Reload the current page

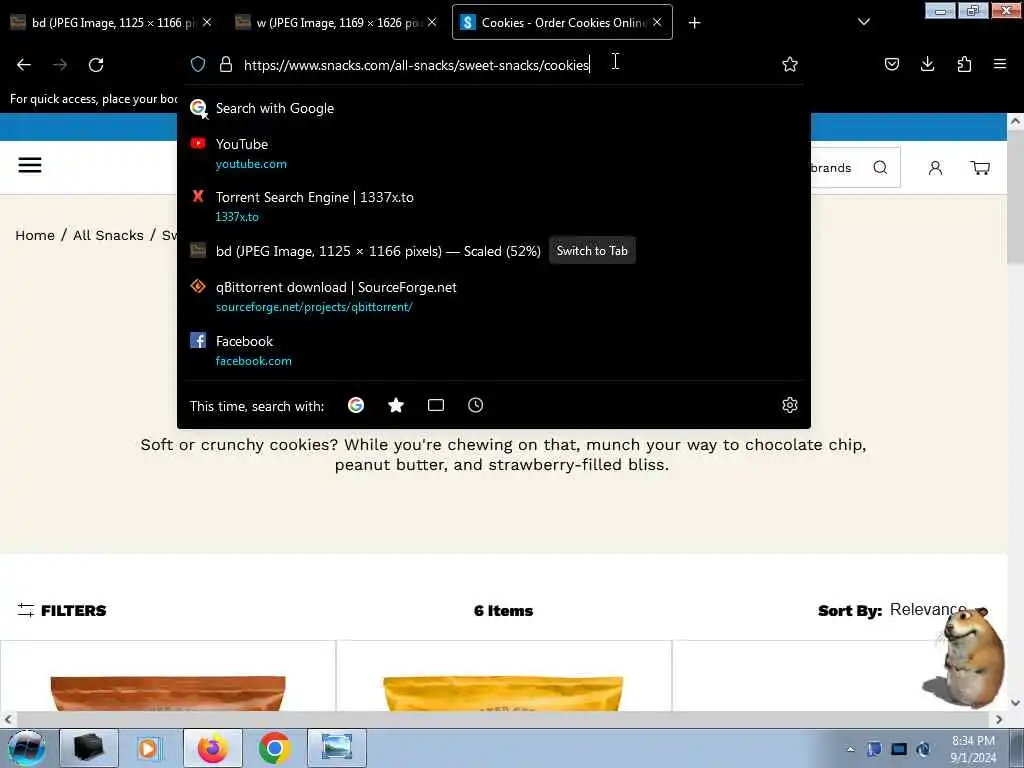point(96,65)
